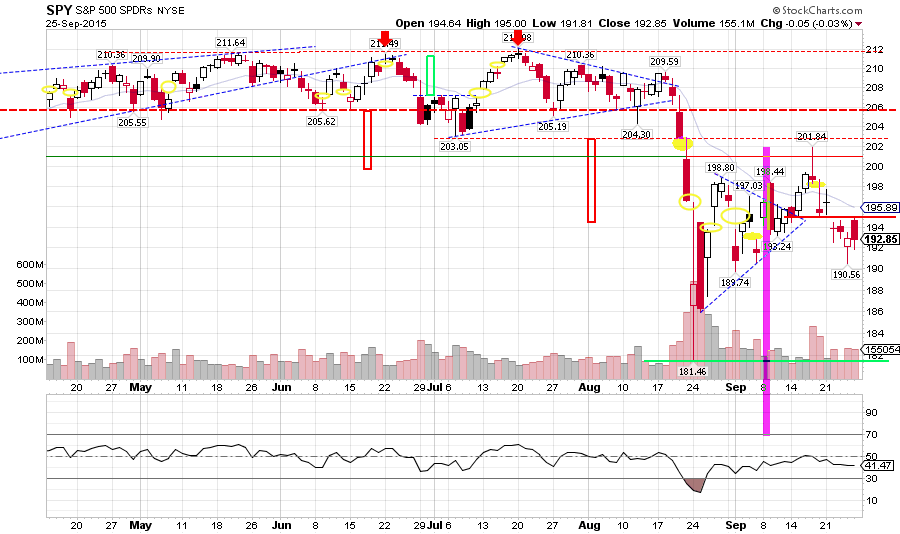
Task: Click the High 195.00 header value
Action: tap(496, 24)
